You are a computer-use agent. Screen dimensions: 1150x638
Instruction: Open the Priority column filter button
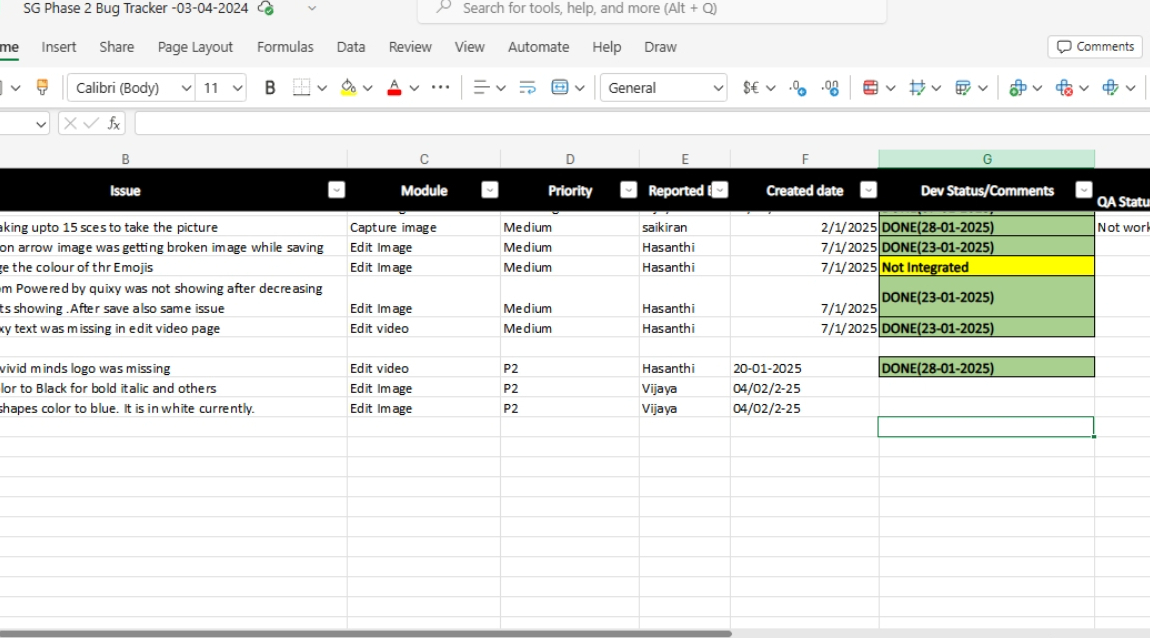[x=629, y=190]
